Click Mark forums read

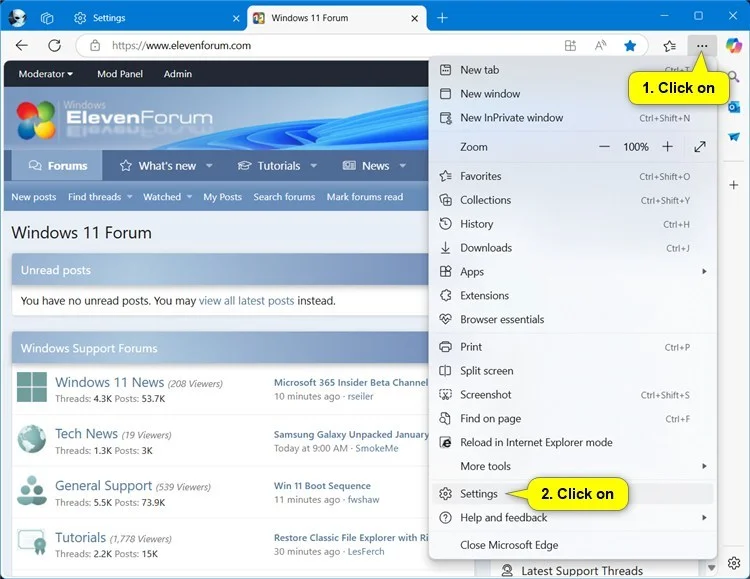pos(365,197)
